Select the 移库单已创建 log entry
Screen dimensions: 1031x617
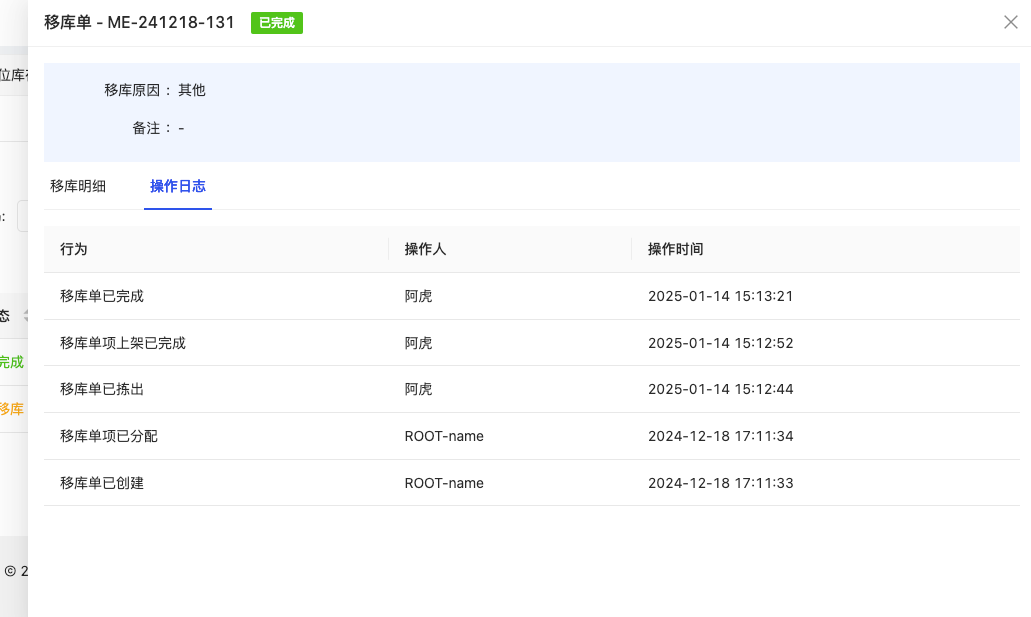click(x=102, y=483)
